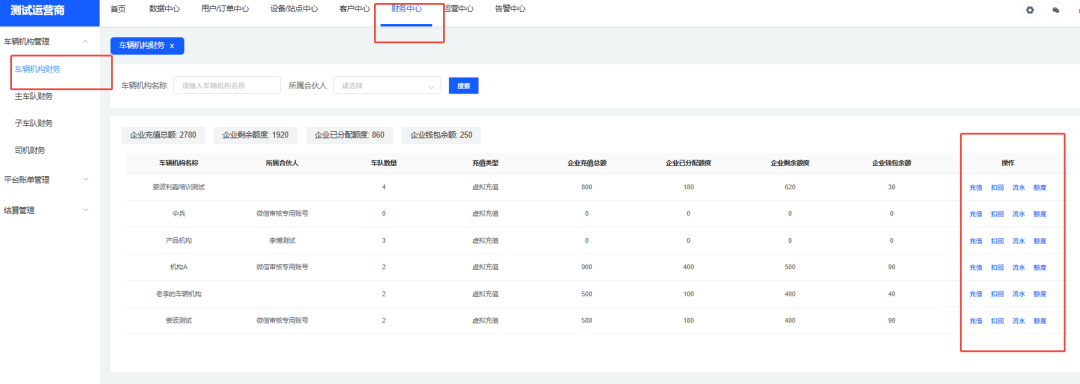Open the 所属合伙人 dropdown selector

387,86
